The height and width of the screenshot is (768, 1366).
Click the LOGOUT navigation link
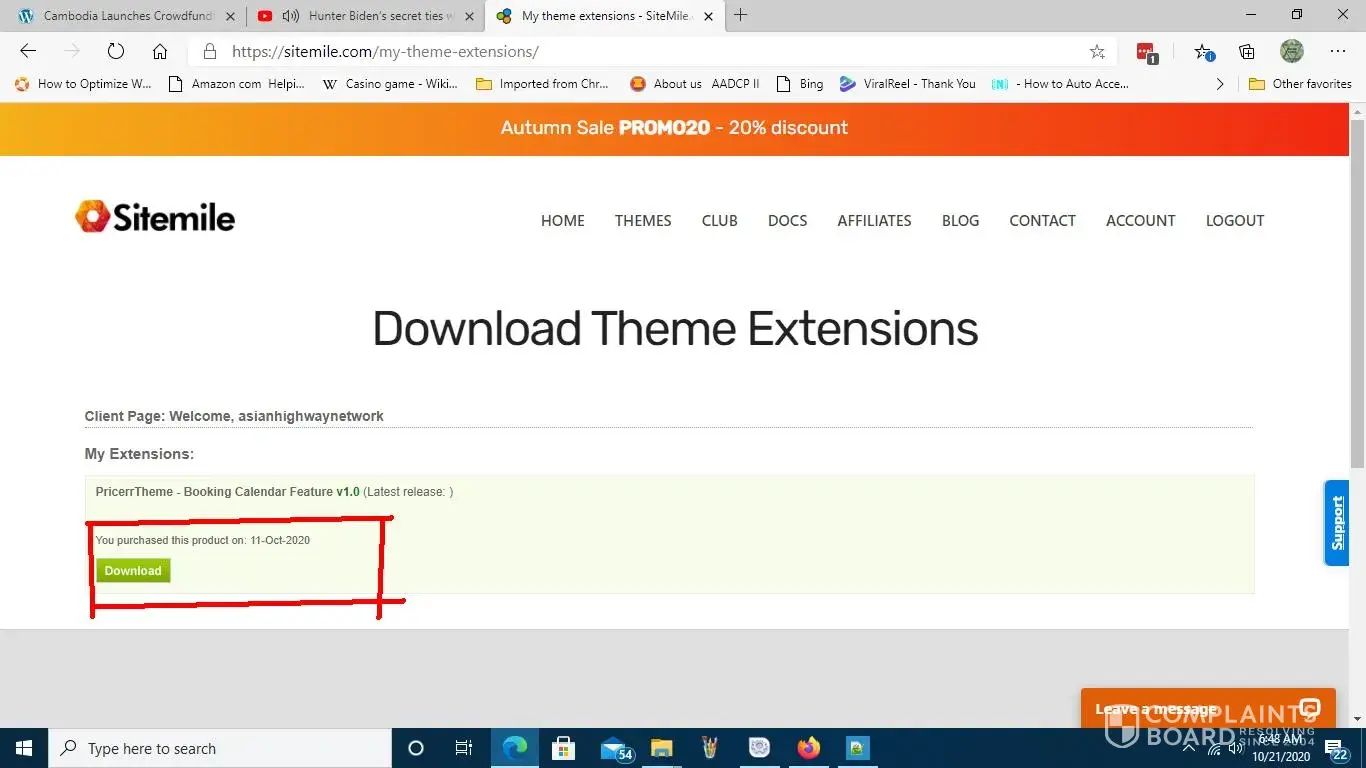pos(1234,221)
